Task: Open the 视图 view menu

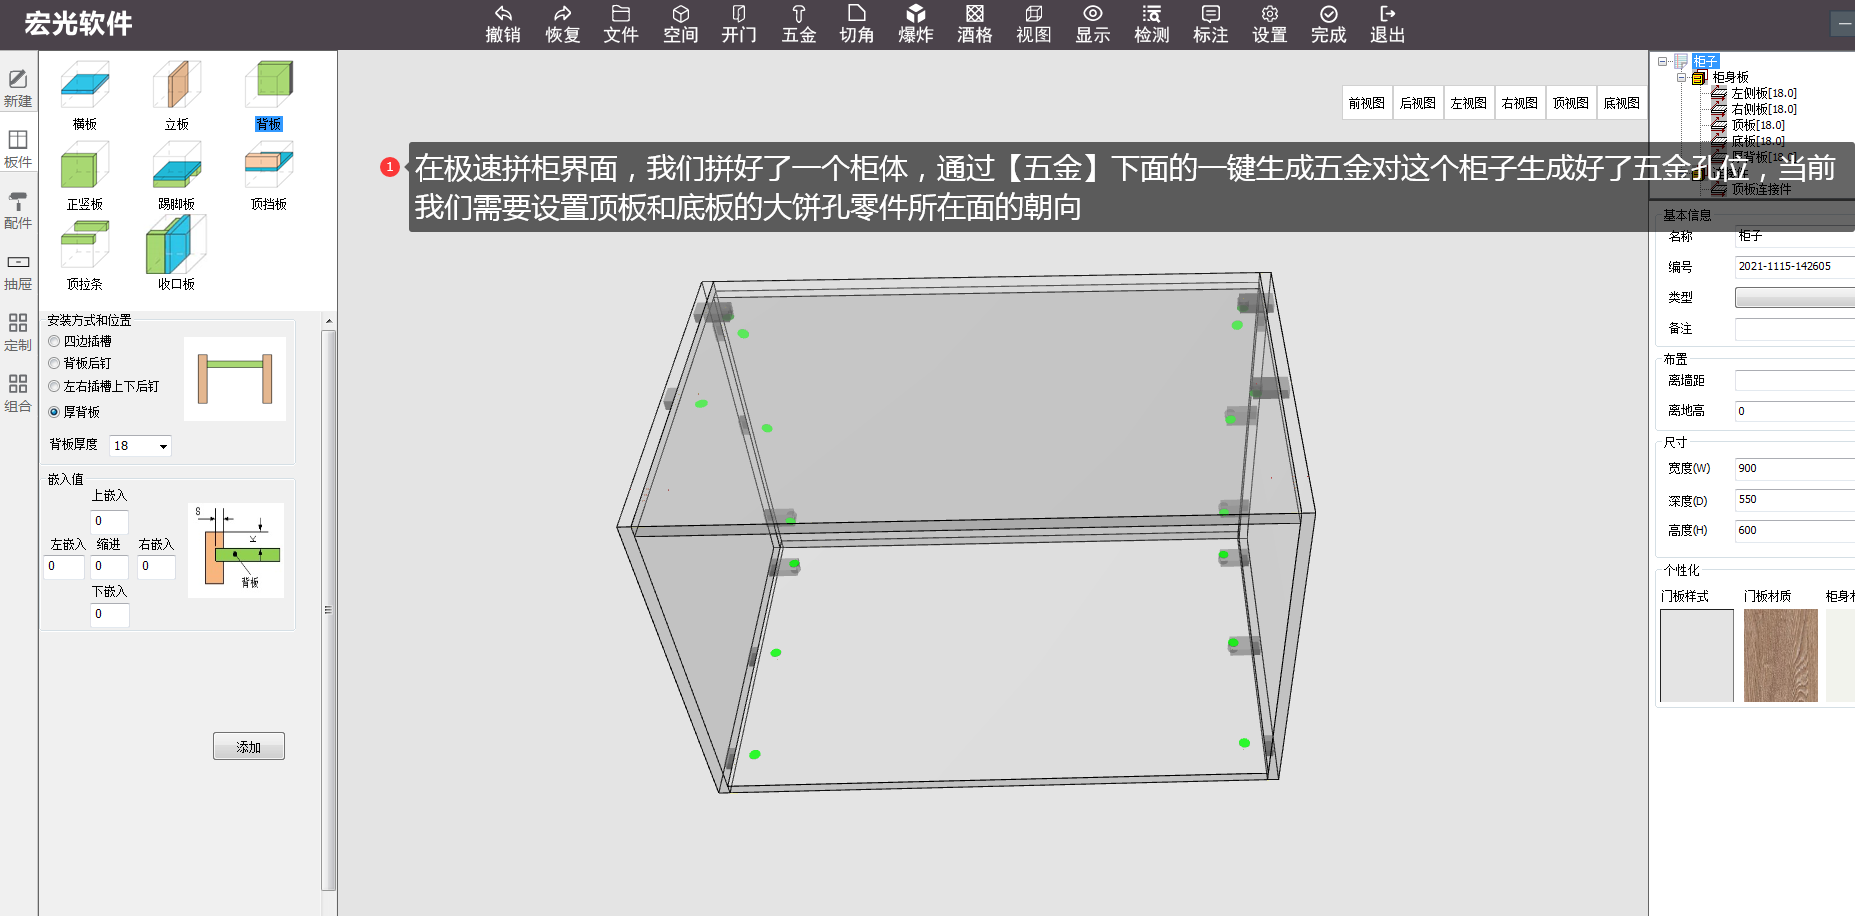Action: click(x=1034, y=24)
